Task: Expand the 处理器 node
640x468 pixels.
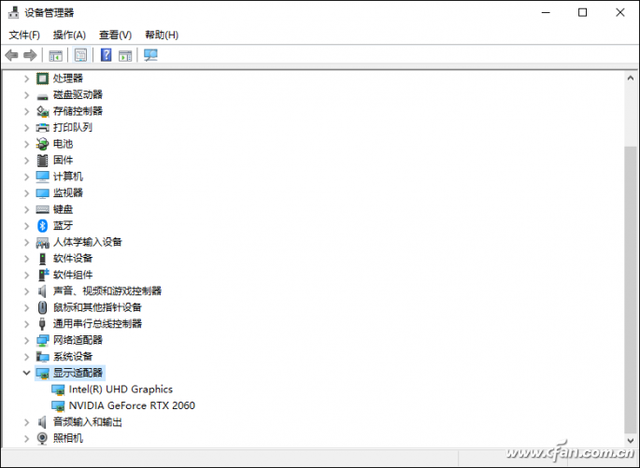Action: pos(27,78)
